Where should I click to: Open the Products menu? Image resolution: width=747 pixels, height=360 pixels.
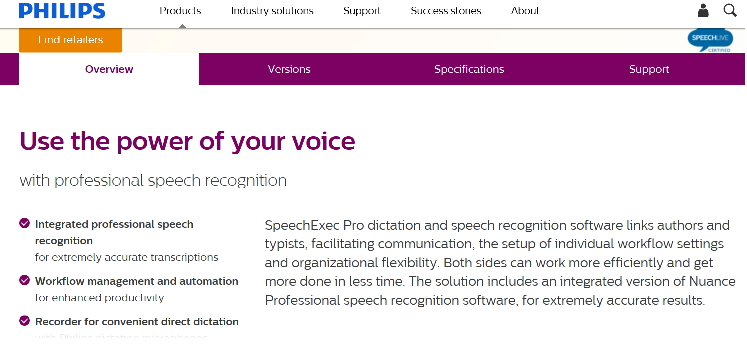pyautogui.click(x=180, y=10)
